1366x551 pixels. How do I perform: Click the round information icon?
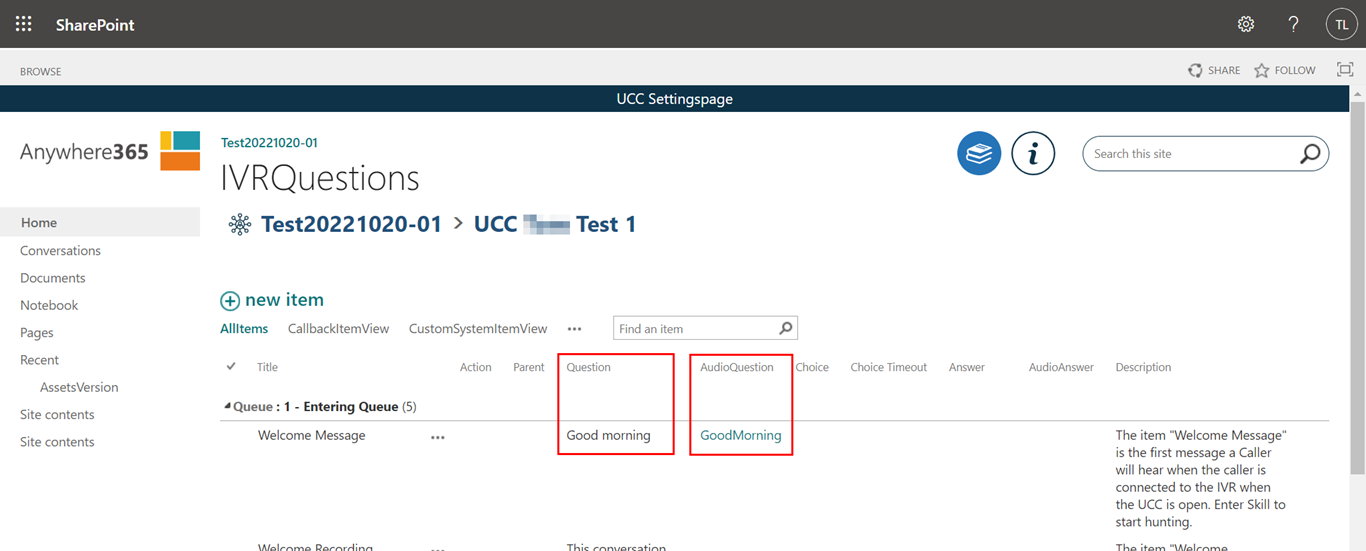pos(1033,154)
